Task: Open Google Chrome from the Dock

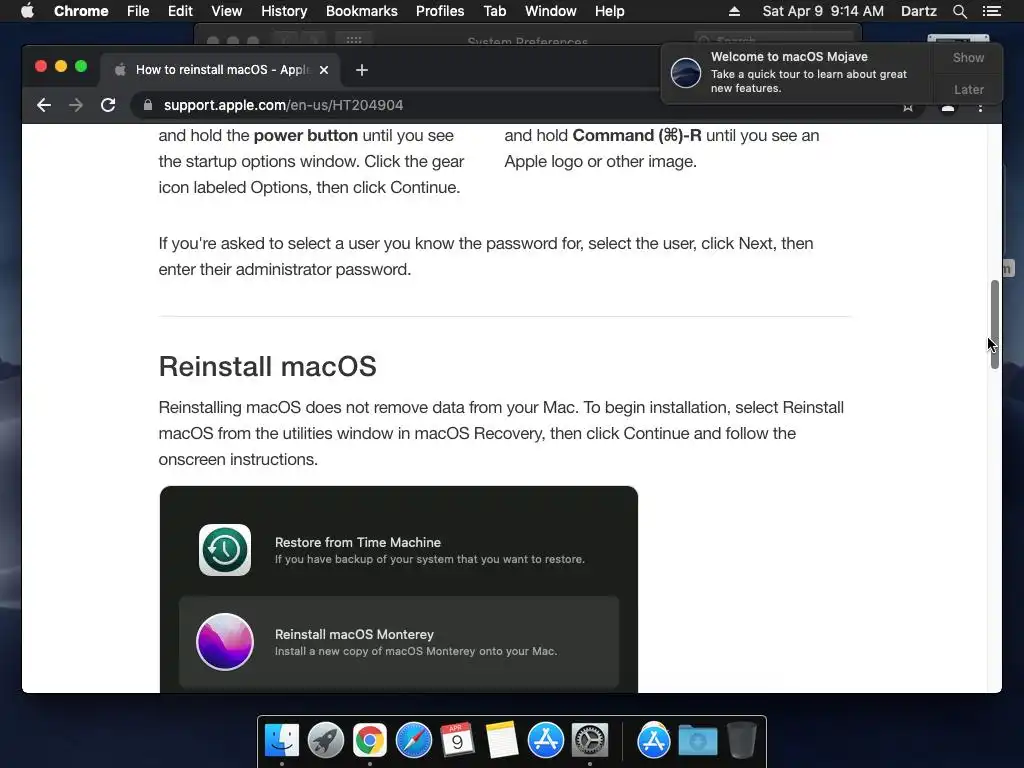Action: click(370, 741)
